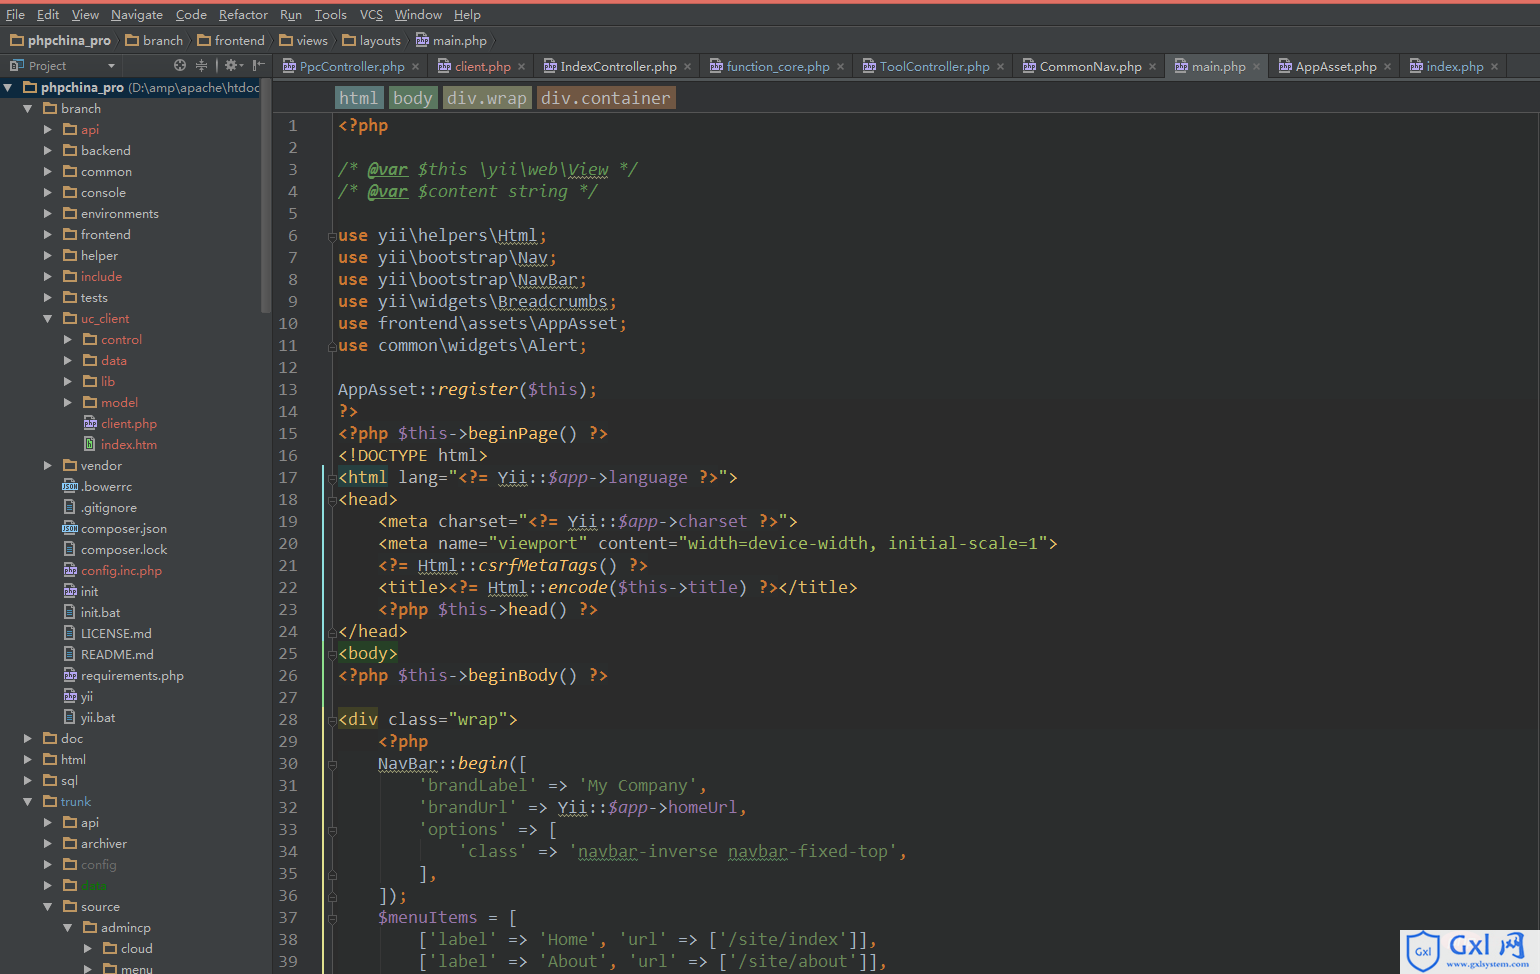Image resolution: width=1540 pixels, height=974 pixels.
Task: Click the collapse all icon in Project panel
Action: (x=201, y=65)
